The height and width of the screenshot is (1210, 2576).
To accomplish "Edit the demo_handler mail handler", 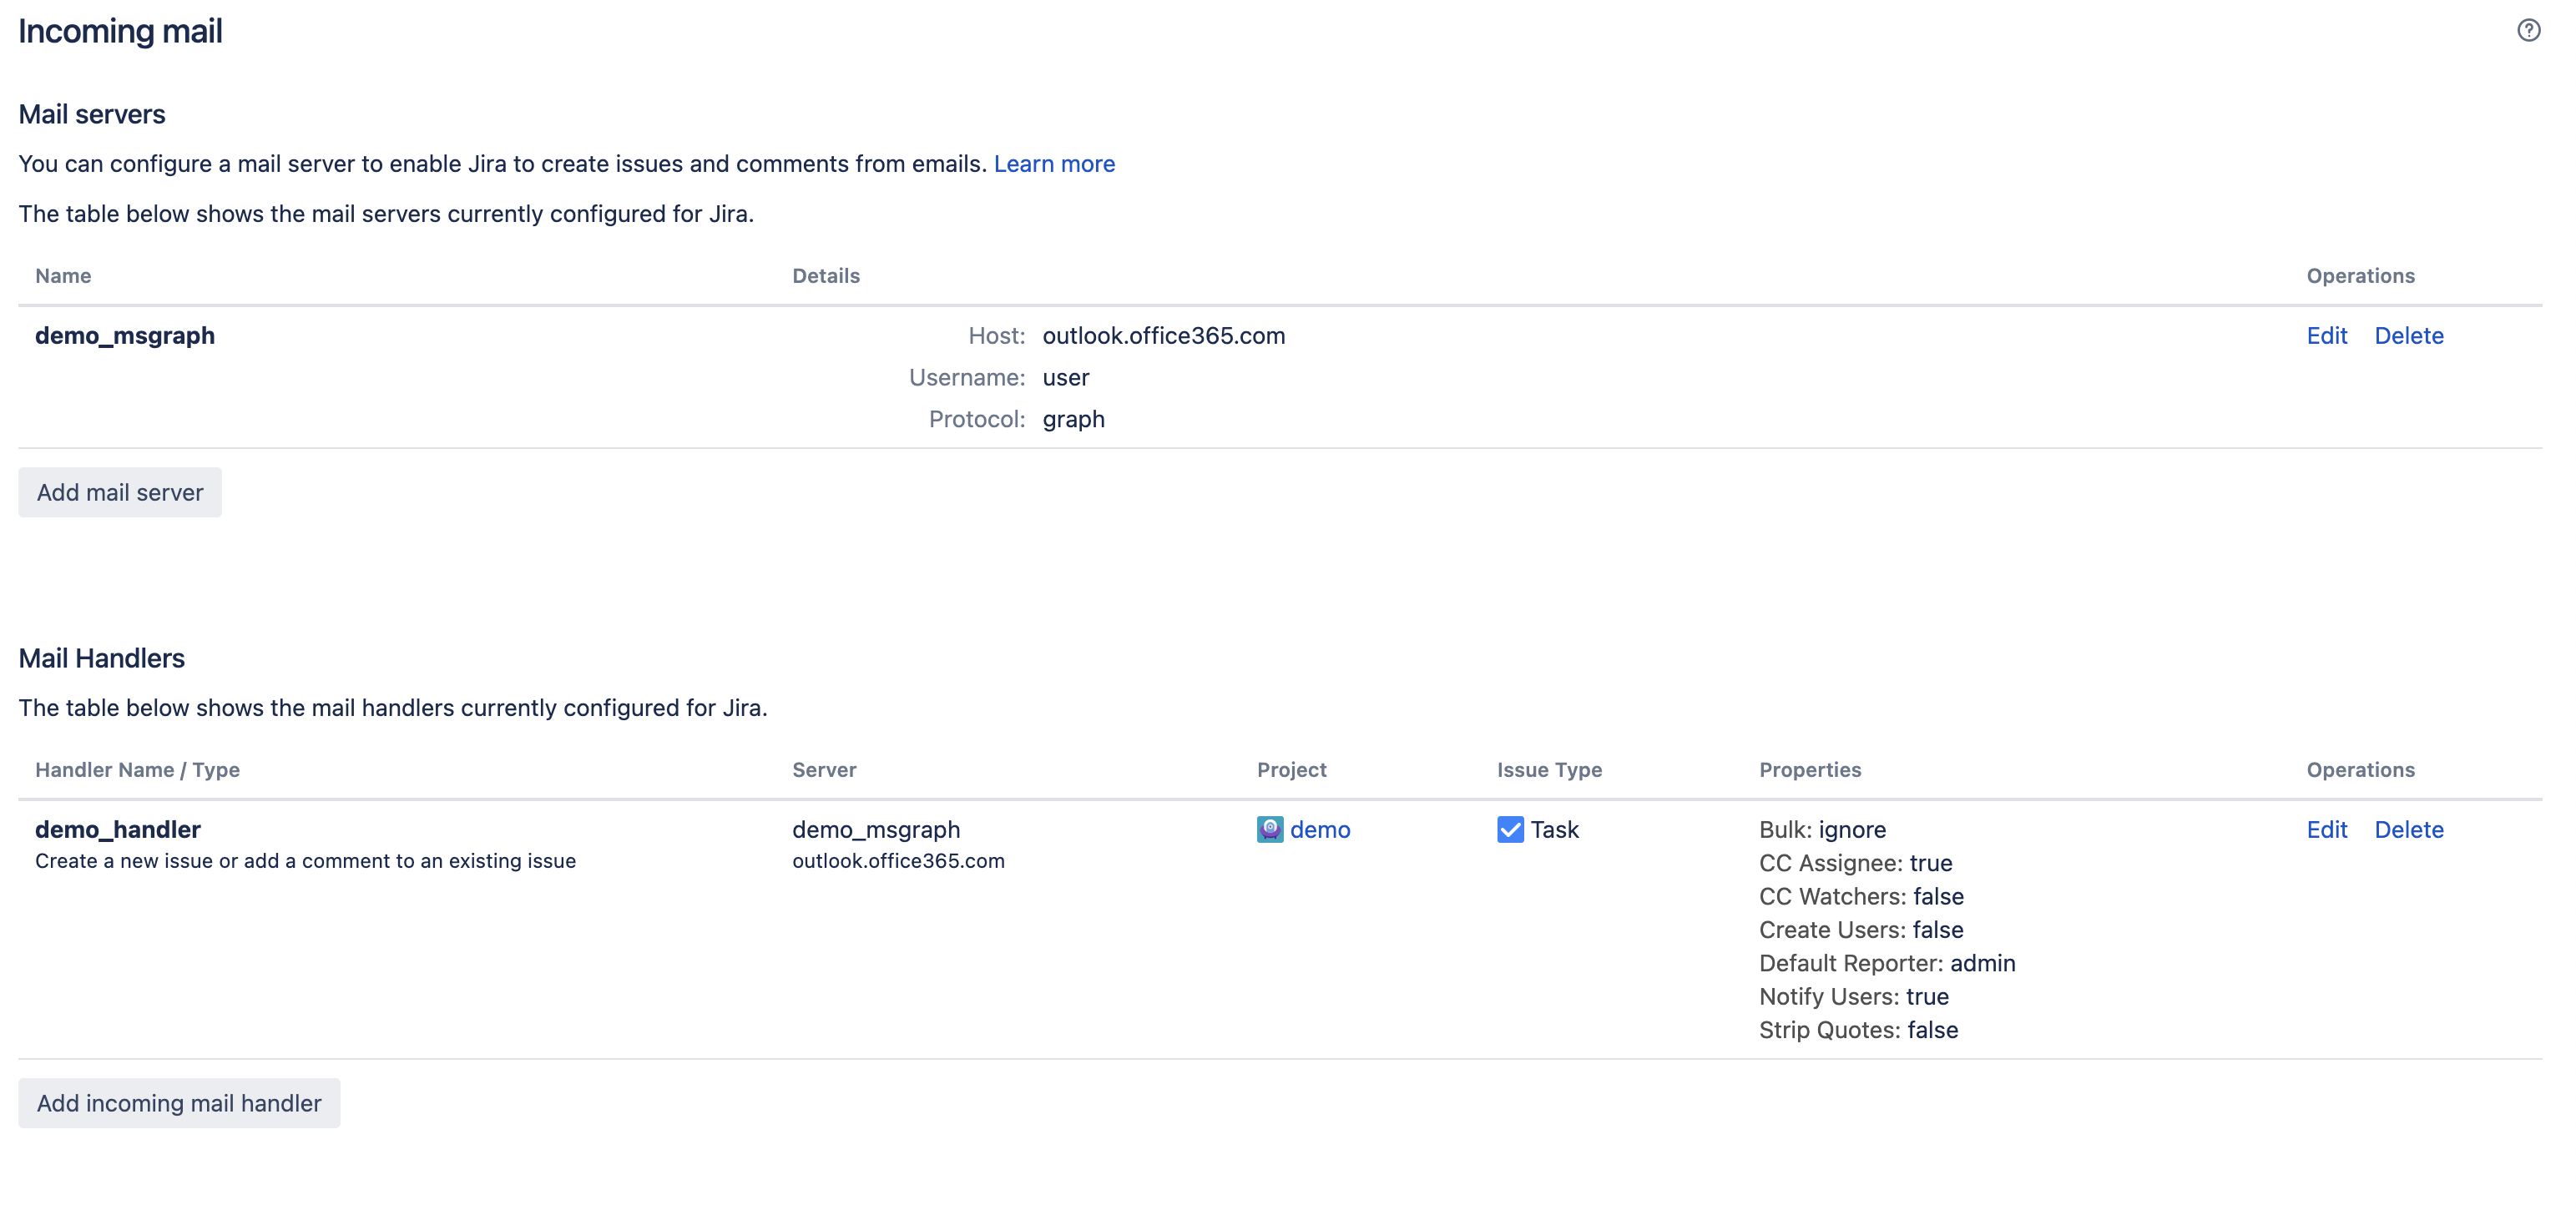I will pyautogui.click(x=2326, y=829).
